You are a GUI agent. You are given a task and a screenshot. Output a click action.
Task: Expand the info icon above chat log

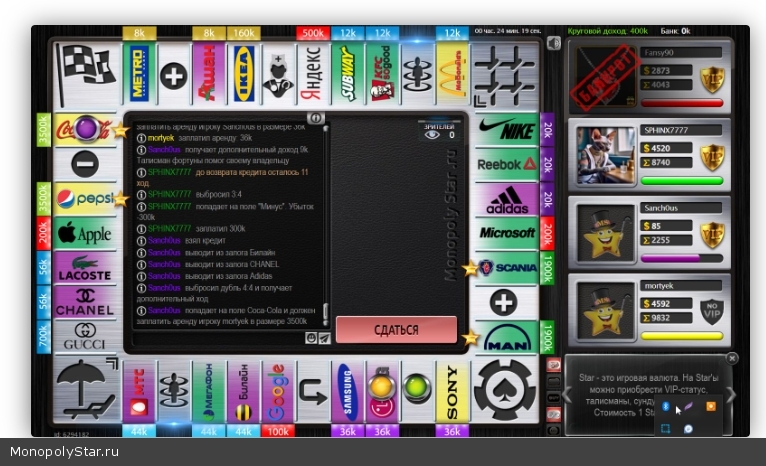tap(315, 118)
